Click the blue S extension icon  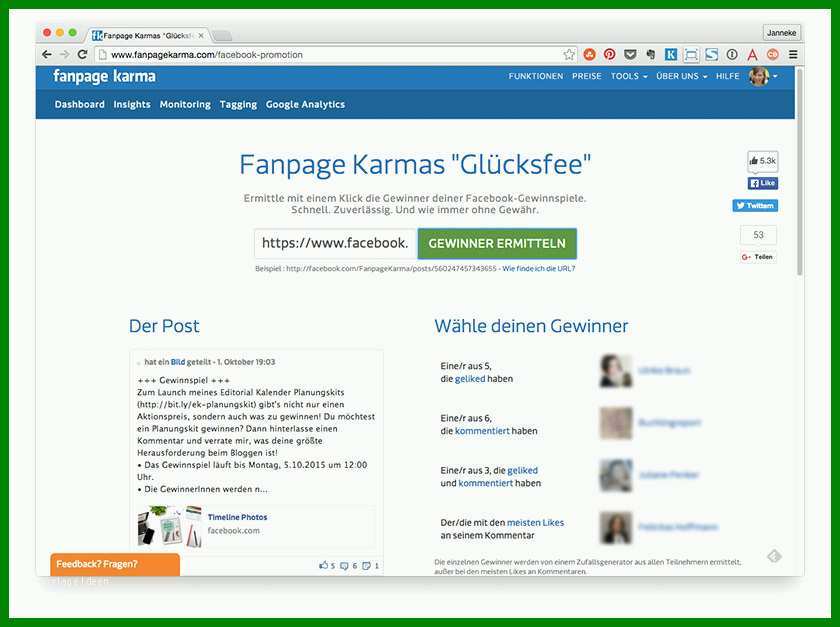[711, 54]
